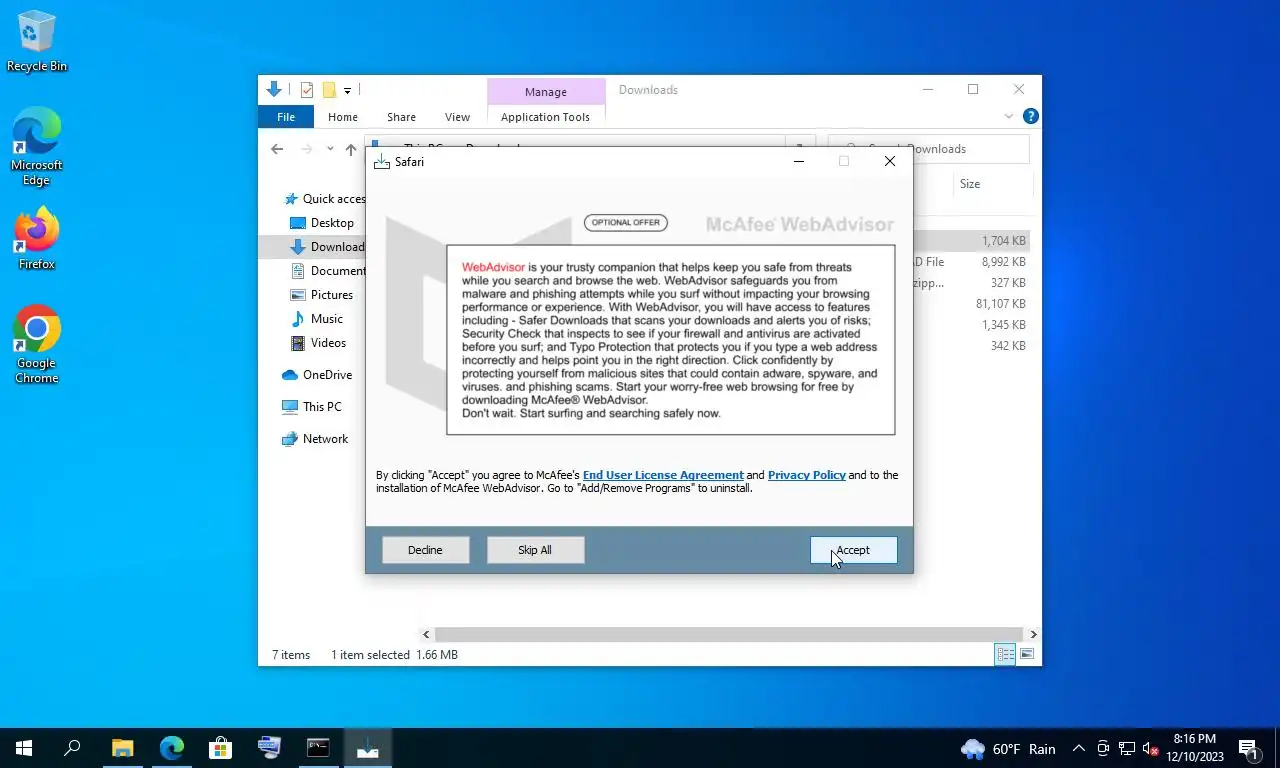Open Music folder in navigation pane
1280x768 pixels.
(x=317, y=319)
